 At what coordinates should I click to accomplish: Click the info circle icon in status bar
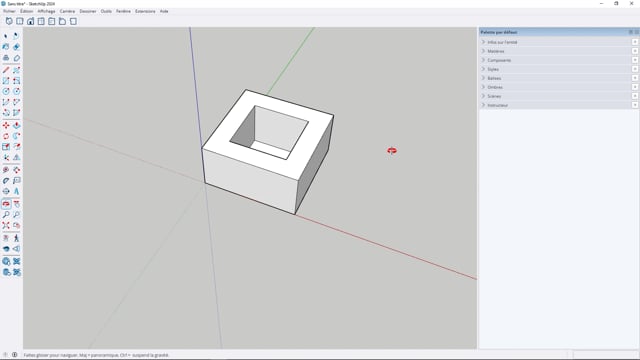point(15,355)
